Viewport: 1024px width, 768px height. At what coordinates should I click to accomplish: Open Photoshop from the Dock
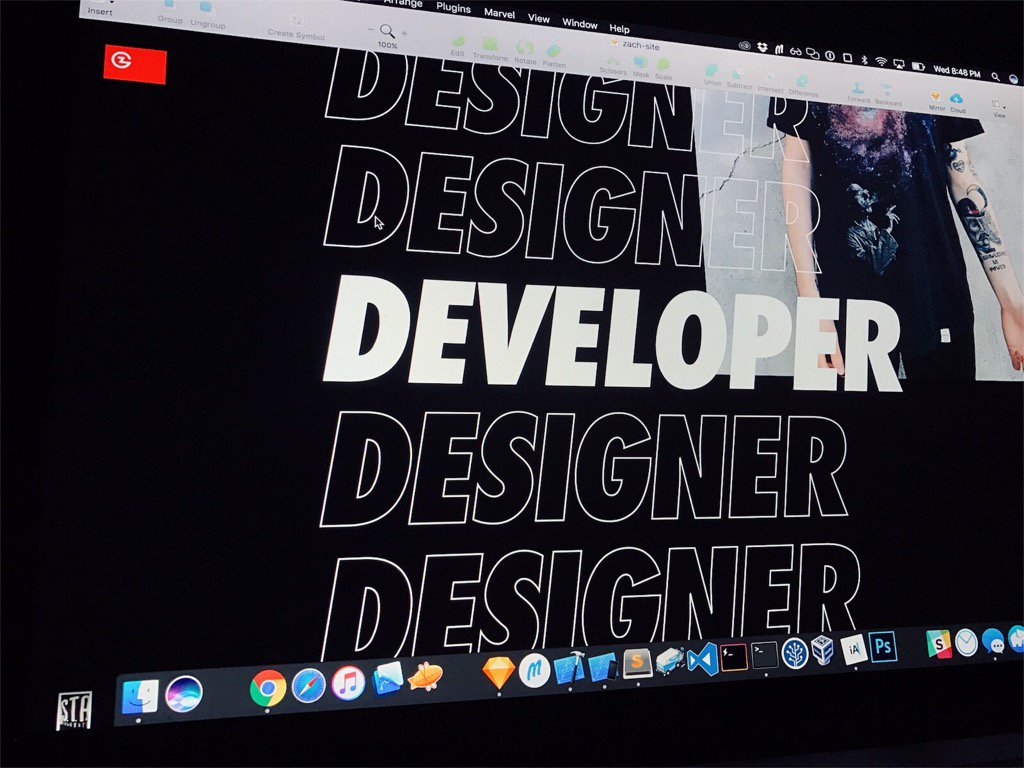point(883,647)
